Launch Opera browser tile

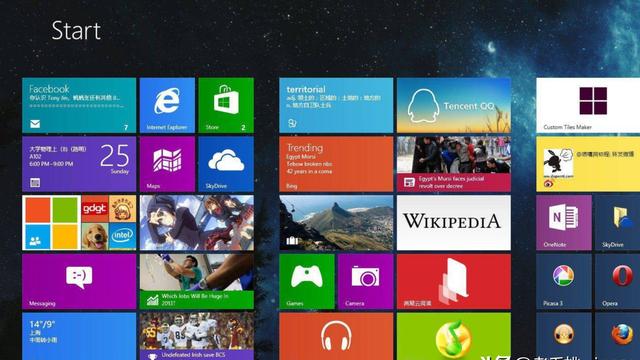coord(618,282)
